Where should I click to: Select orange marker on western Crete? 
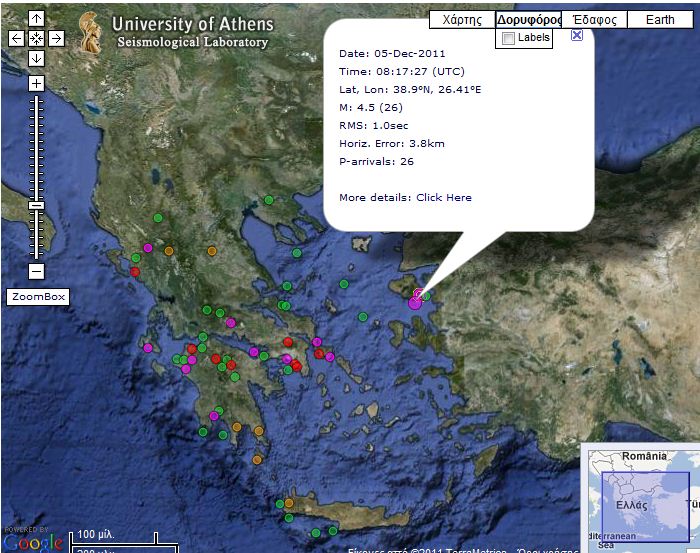(289, 503)
